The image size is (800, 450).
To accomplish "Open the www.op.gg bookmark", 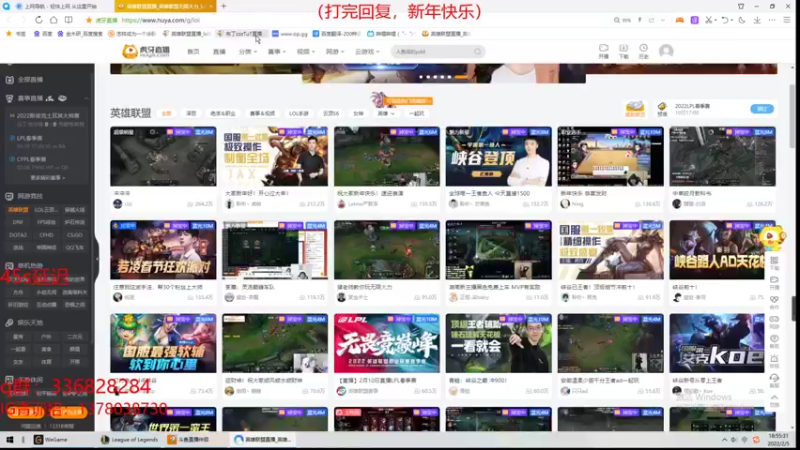I will click(x=289, y=34).
